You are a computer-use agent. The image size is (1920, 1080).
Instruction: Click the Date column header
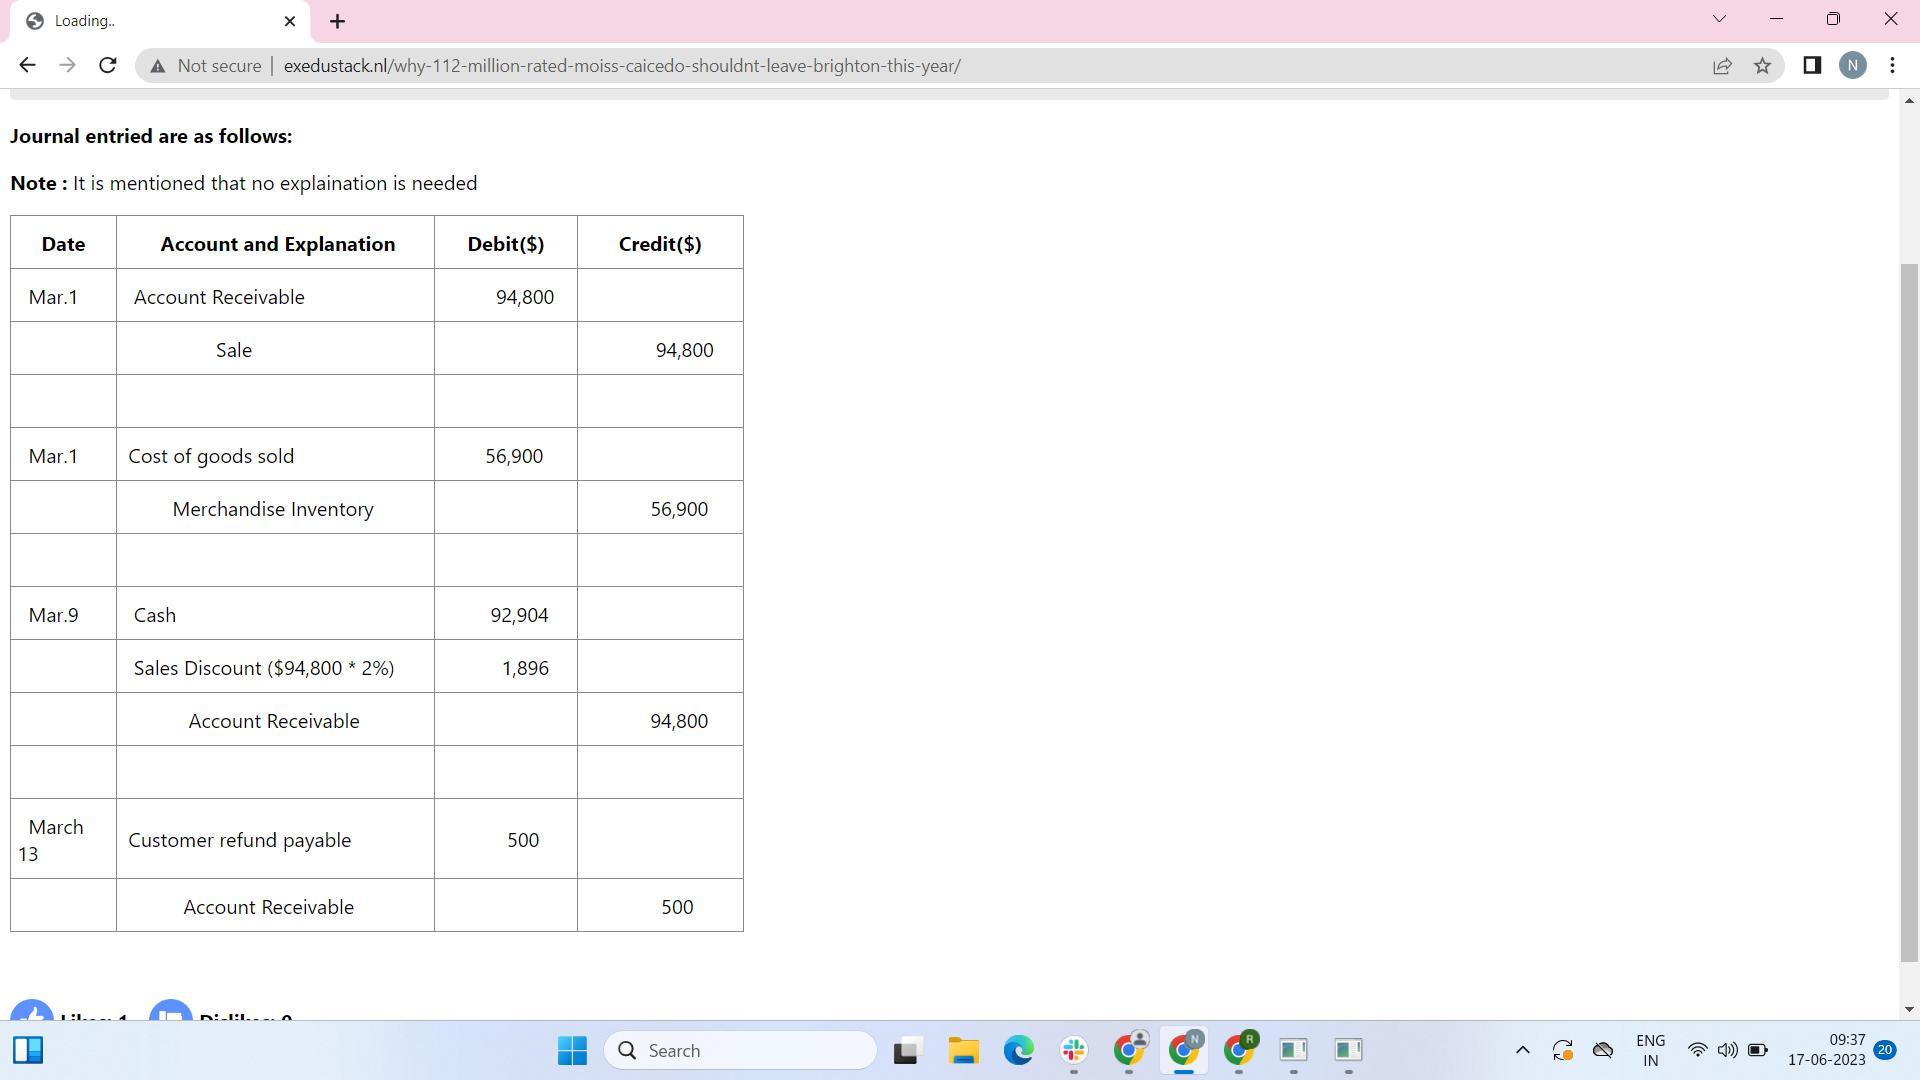tap(63, 244)
